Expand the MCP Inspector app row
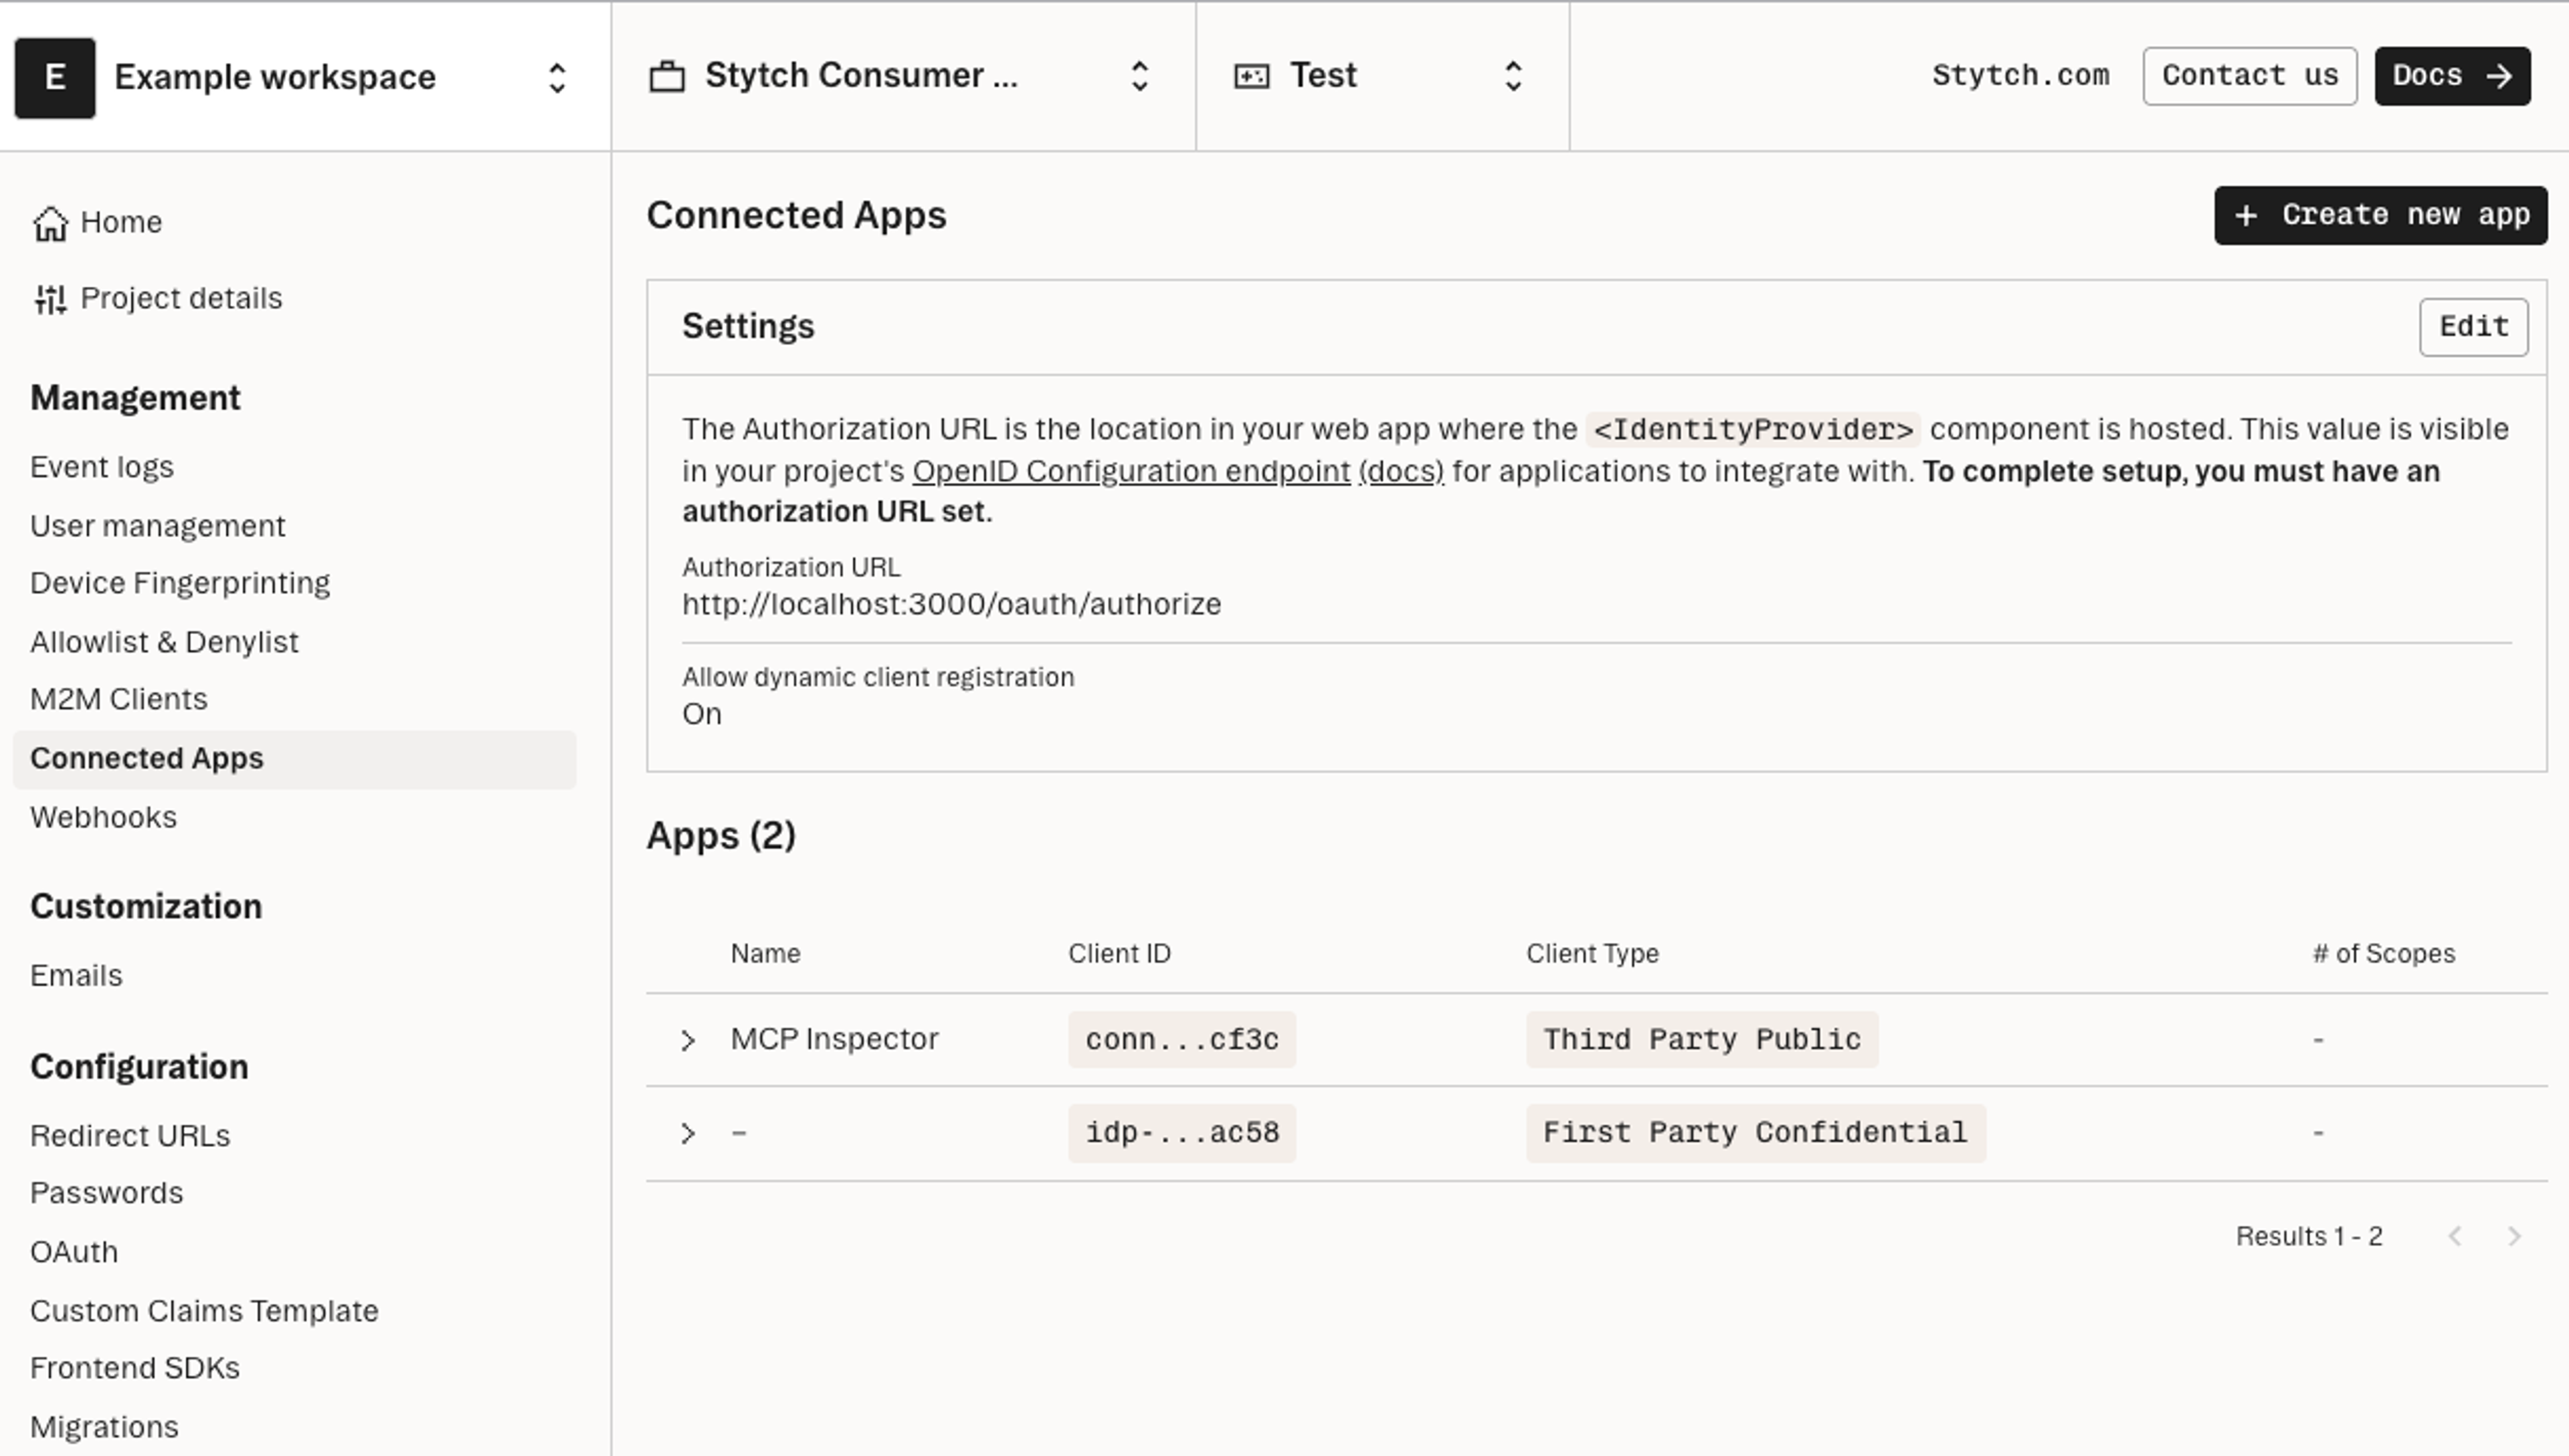The height and width of the screenshot is (1456, 2569). 688,1040
